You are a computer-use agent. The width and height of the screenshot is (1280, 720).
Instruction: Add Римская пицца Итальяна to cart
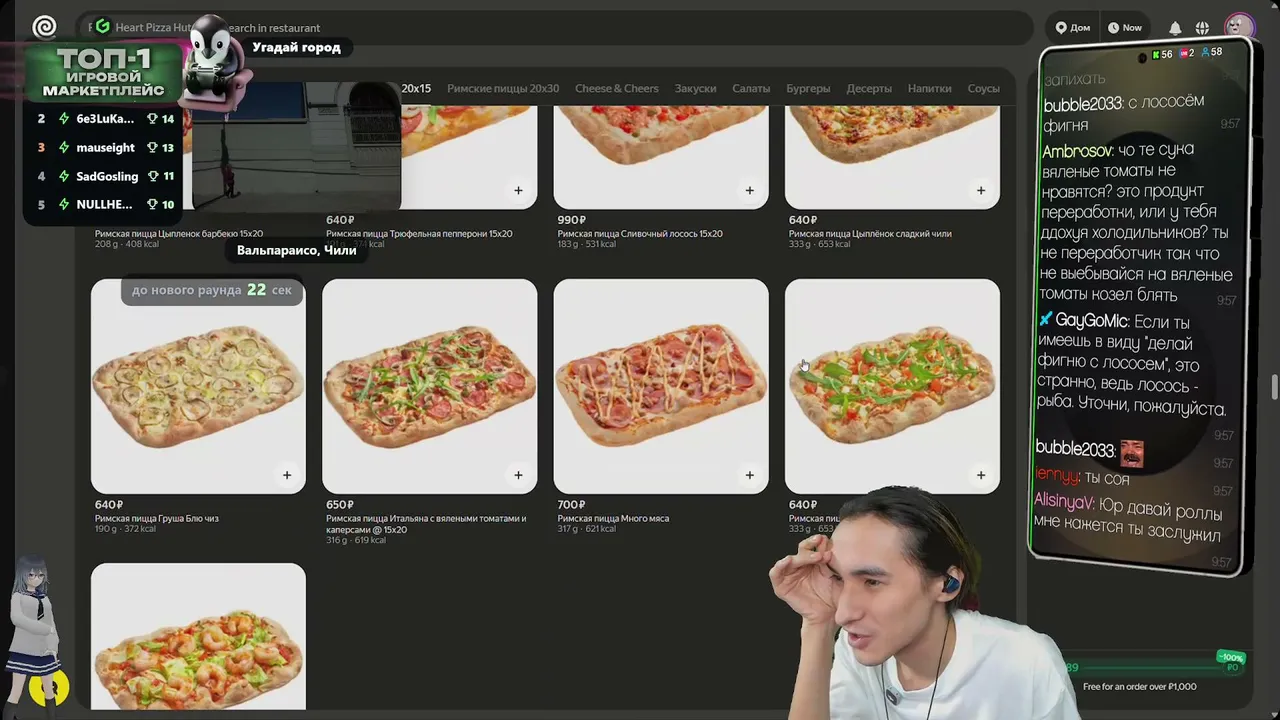pyautogui.click(x=518, y=475)
